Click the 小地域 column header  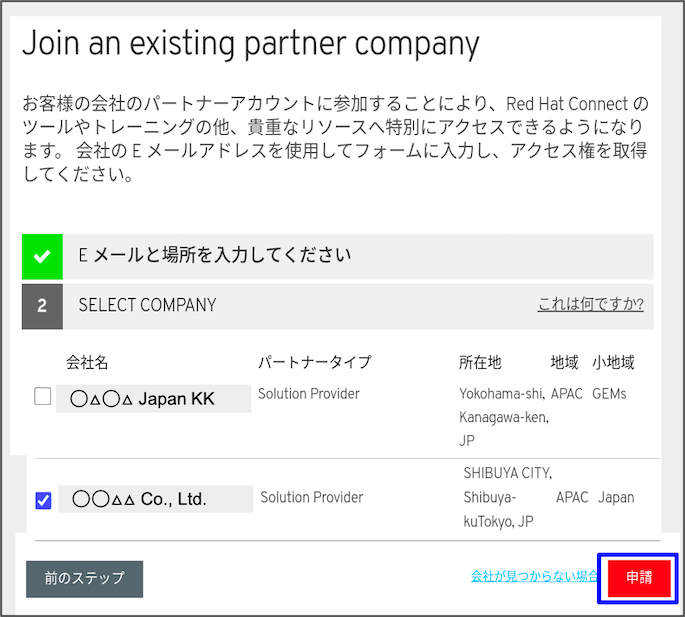[613, 362]
